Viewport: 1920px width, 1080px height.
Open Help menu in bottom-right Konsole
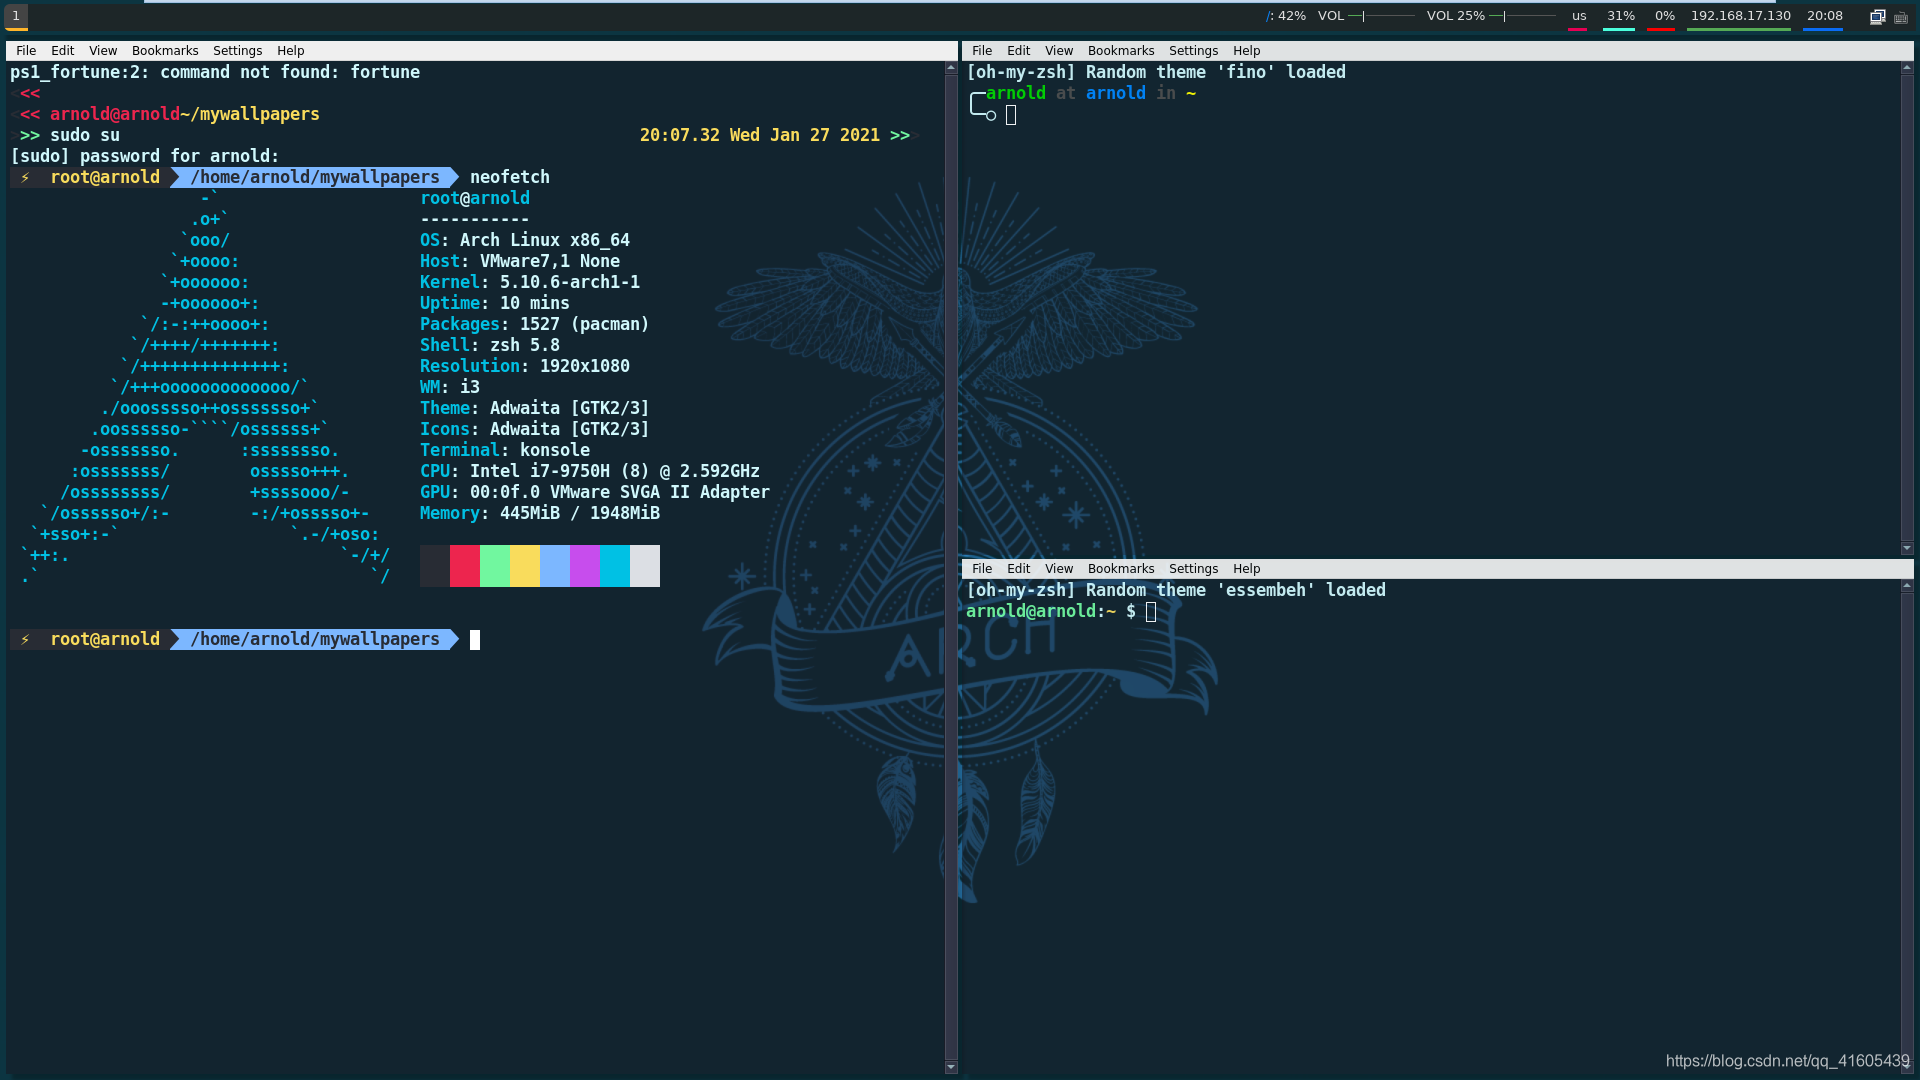point(1246,569)
